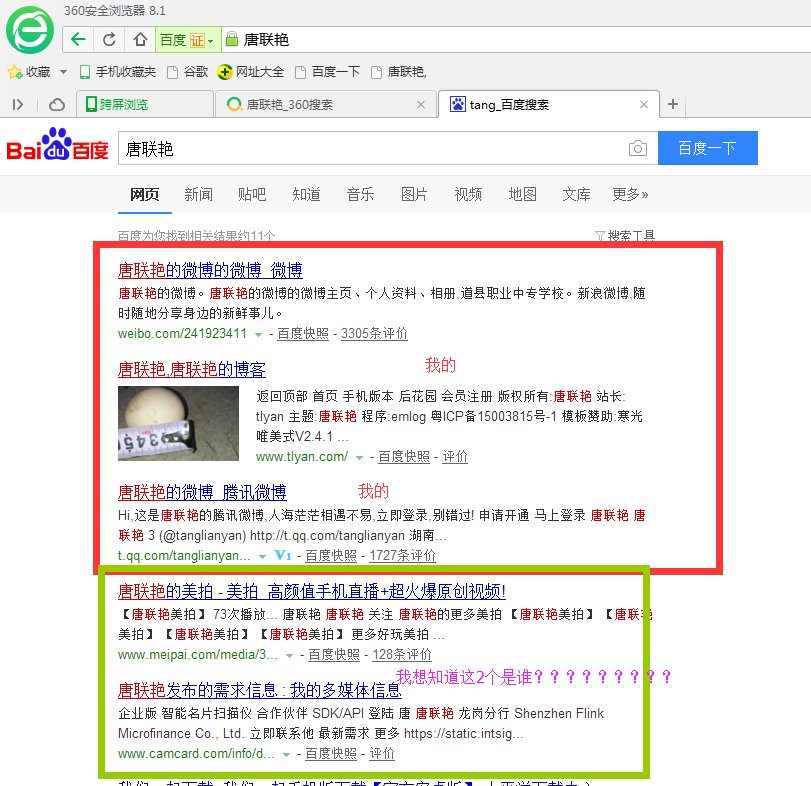Open the 手机收藏夹 bookmark
This screenshot has height=786, width=811.
(118, 72)
